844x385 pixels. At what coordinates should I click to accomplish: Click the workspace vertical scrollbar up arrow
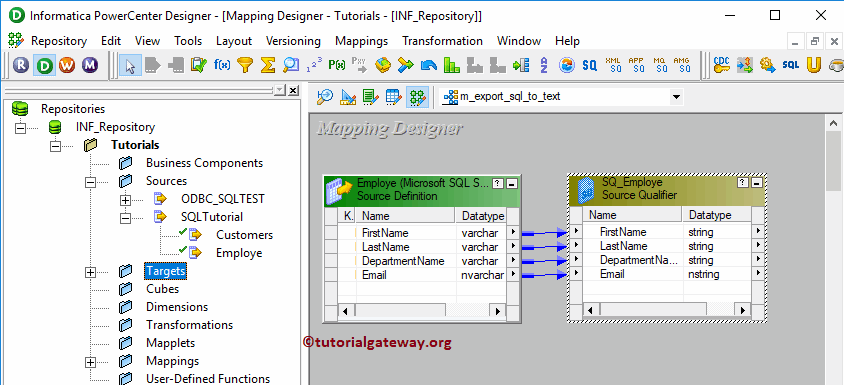tap(834, 124)
